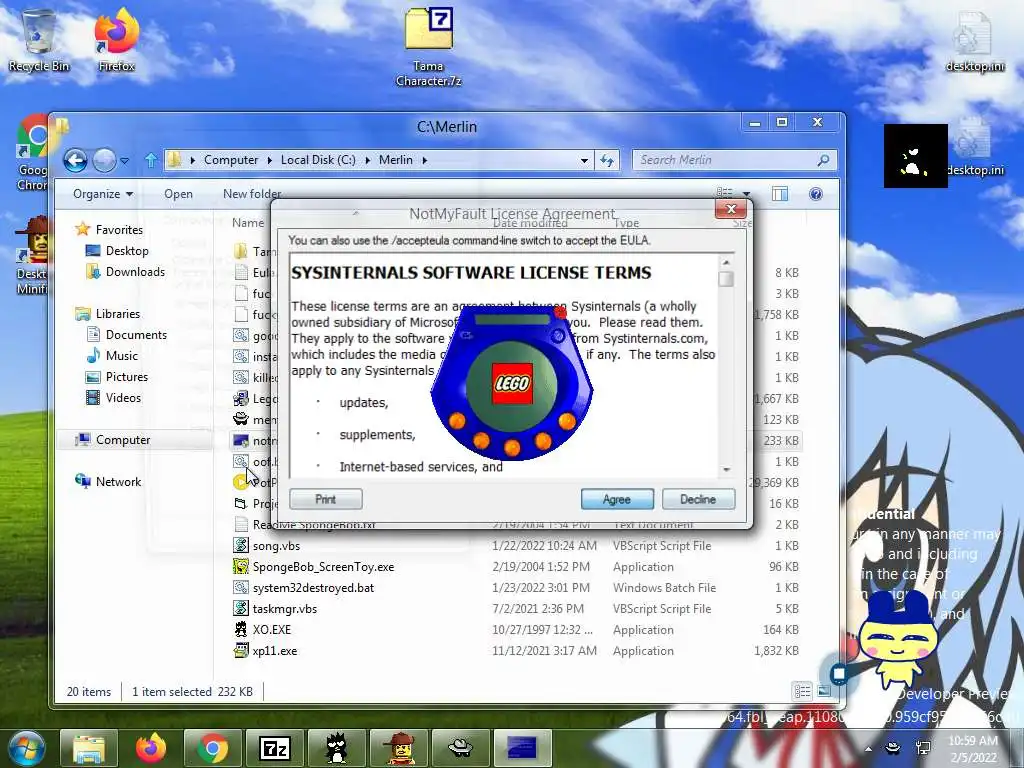Open Windows Explorer from taskbar
This screenshot has width=1024, height=768.
89,748
